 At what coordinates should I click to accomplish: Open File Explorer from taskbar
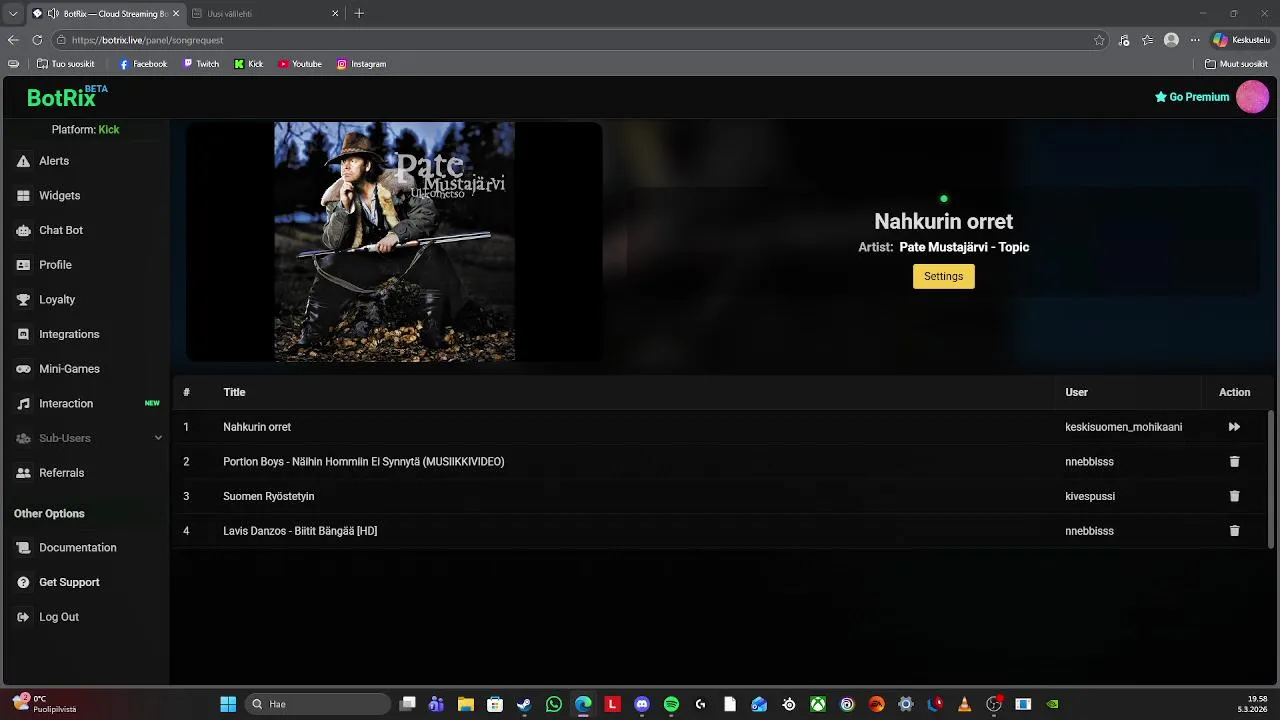(465, 704)
